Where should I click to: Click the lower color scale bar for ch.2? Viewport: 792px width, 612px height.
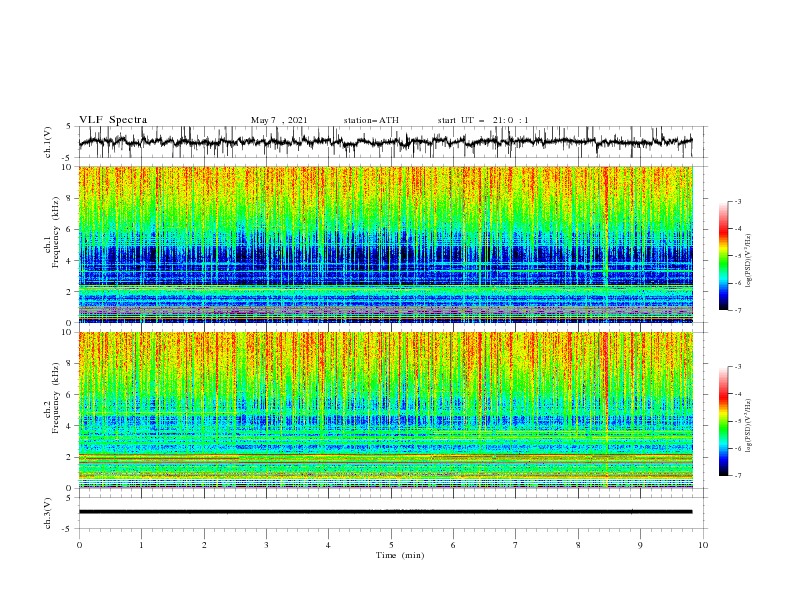coord(723,421)
